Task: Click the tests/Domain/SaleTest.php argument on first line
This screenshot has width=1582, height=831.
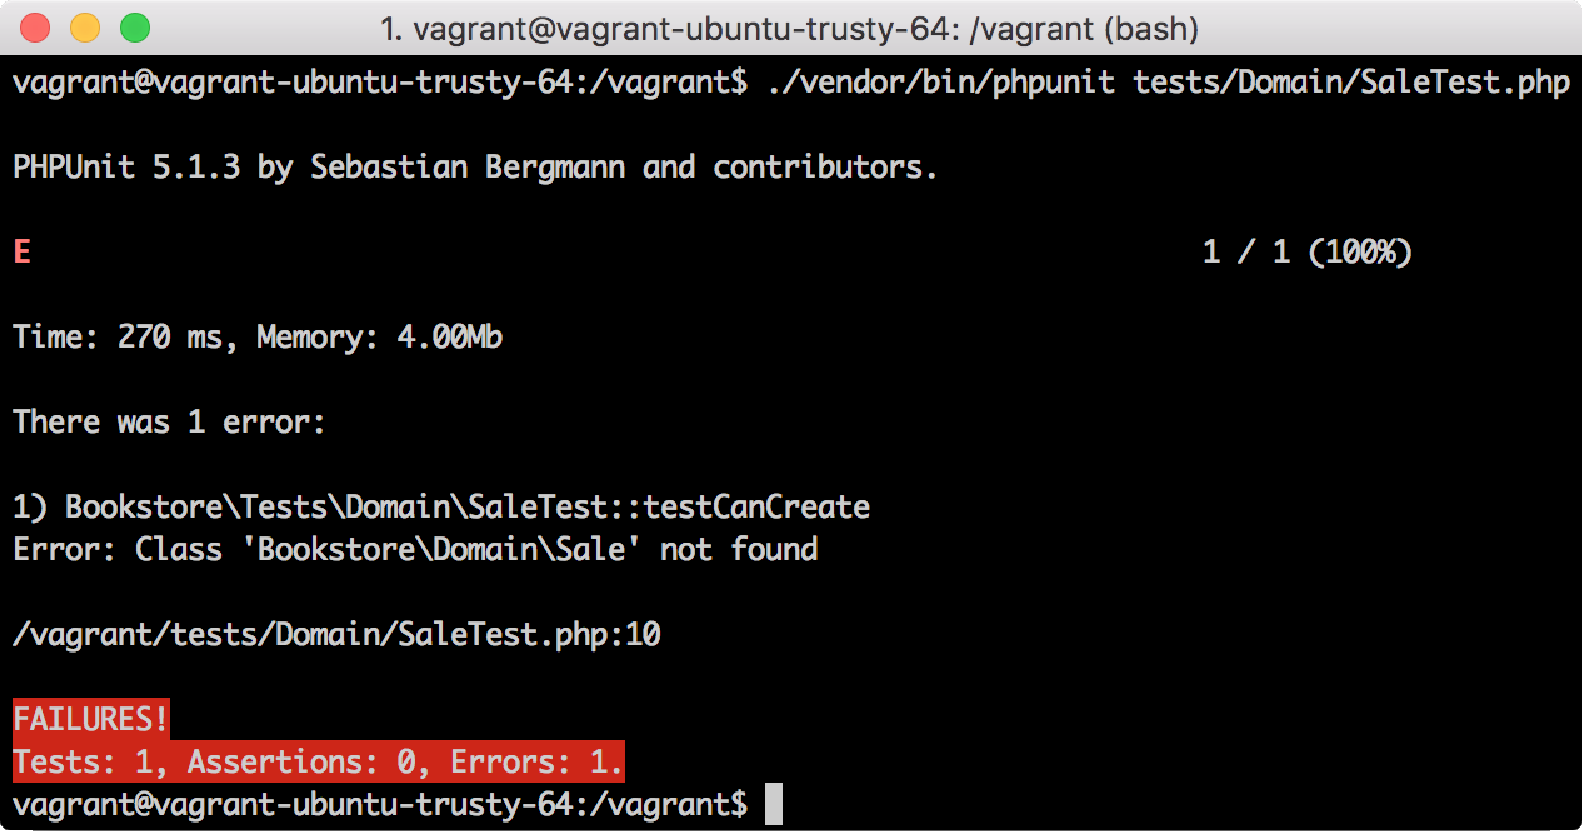Action: click(x=1351, y=82)
